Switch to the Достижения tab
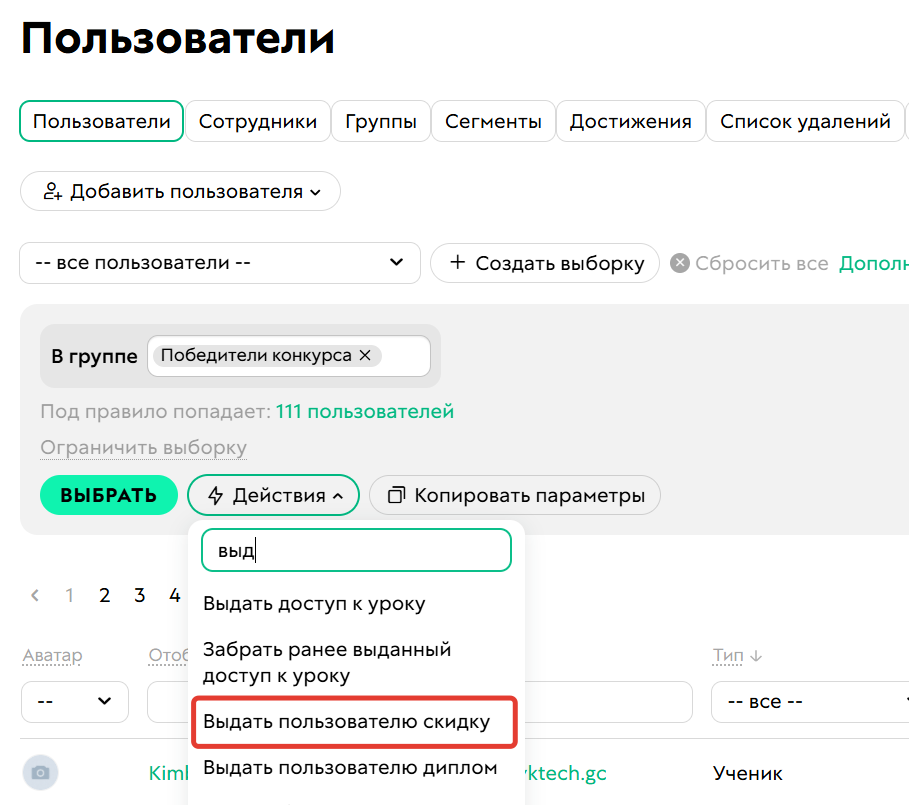 (x=630, y=121)
